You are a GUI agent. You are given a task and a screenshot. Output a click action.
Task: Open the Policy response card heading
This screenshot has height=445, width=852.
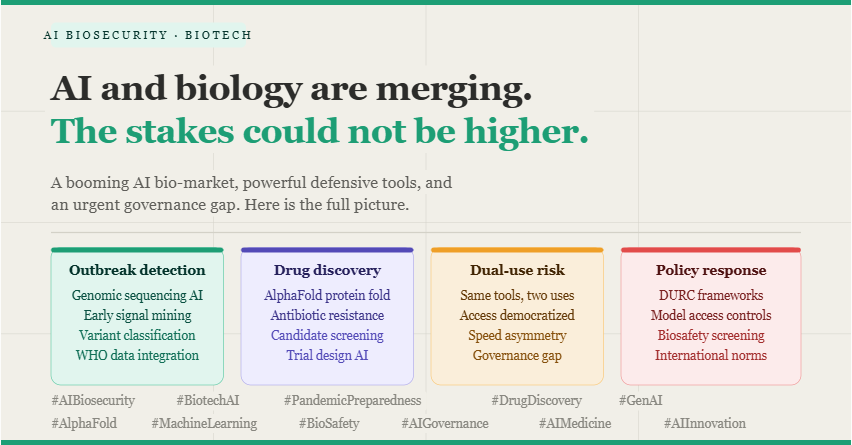pyautogui.click(x=711, y=270)
